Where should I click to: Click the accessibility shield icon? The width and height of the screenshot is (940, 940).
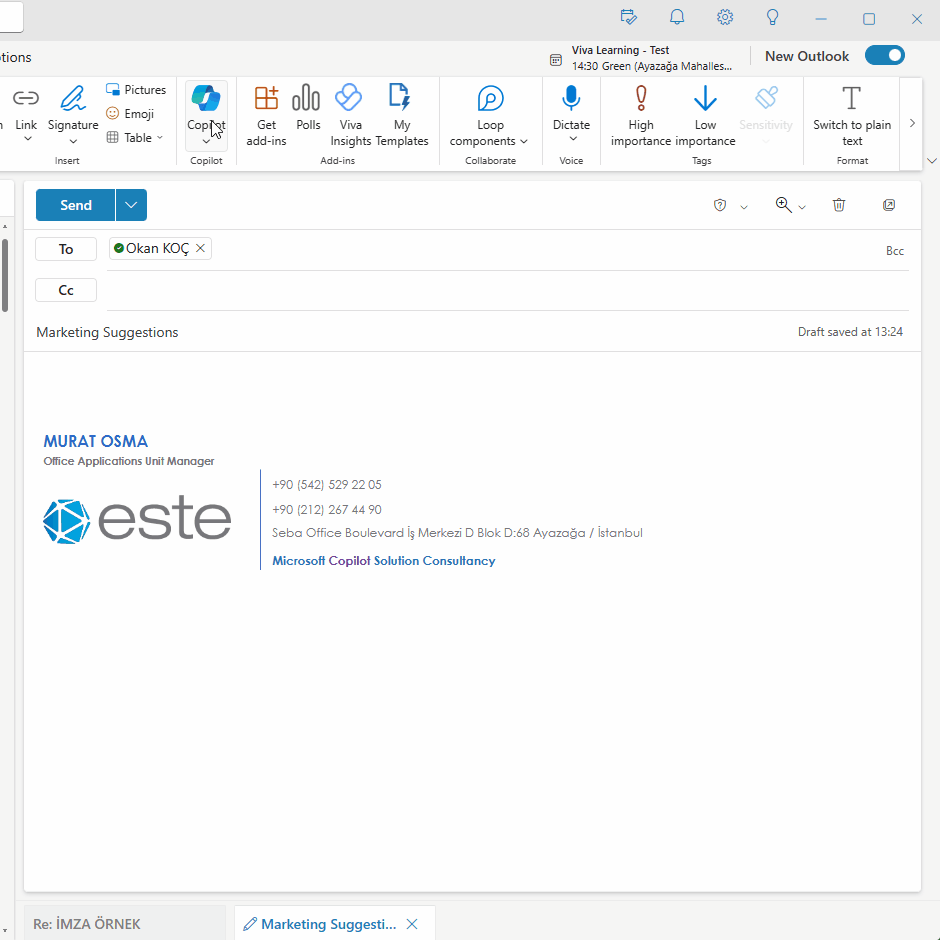point(720,206)
